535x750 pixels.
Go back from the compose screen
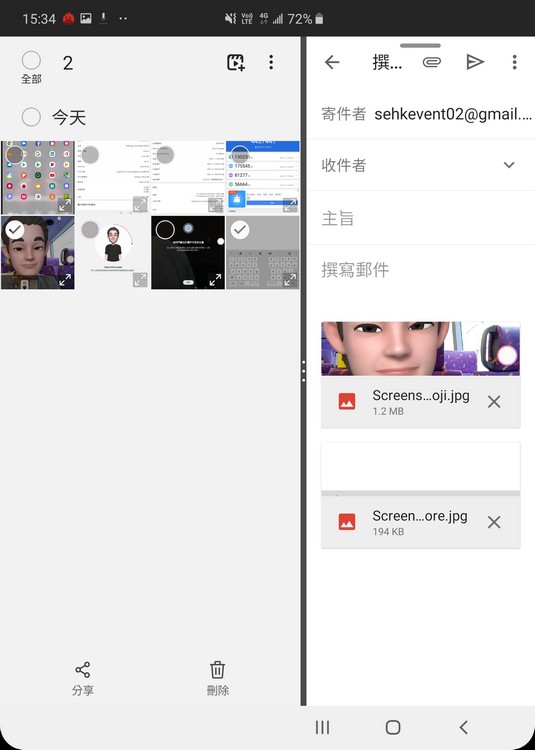click(332, 62)
